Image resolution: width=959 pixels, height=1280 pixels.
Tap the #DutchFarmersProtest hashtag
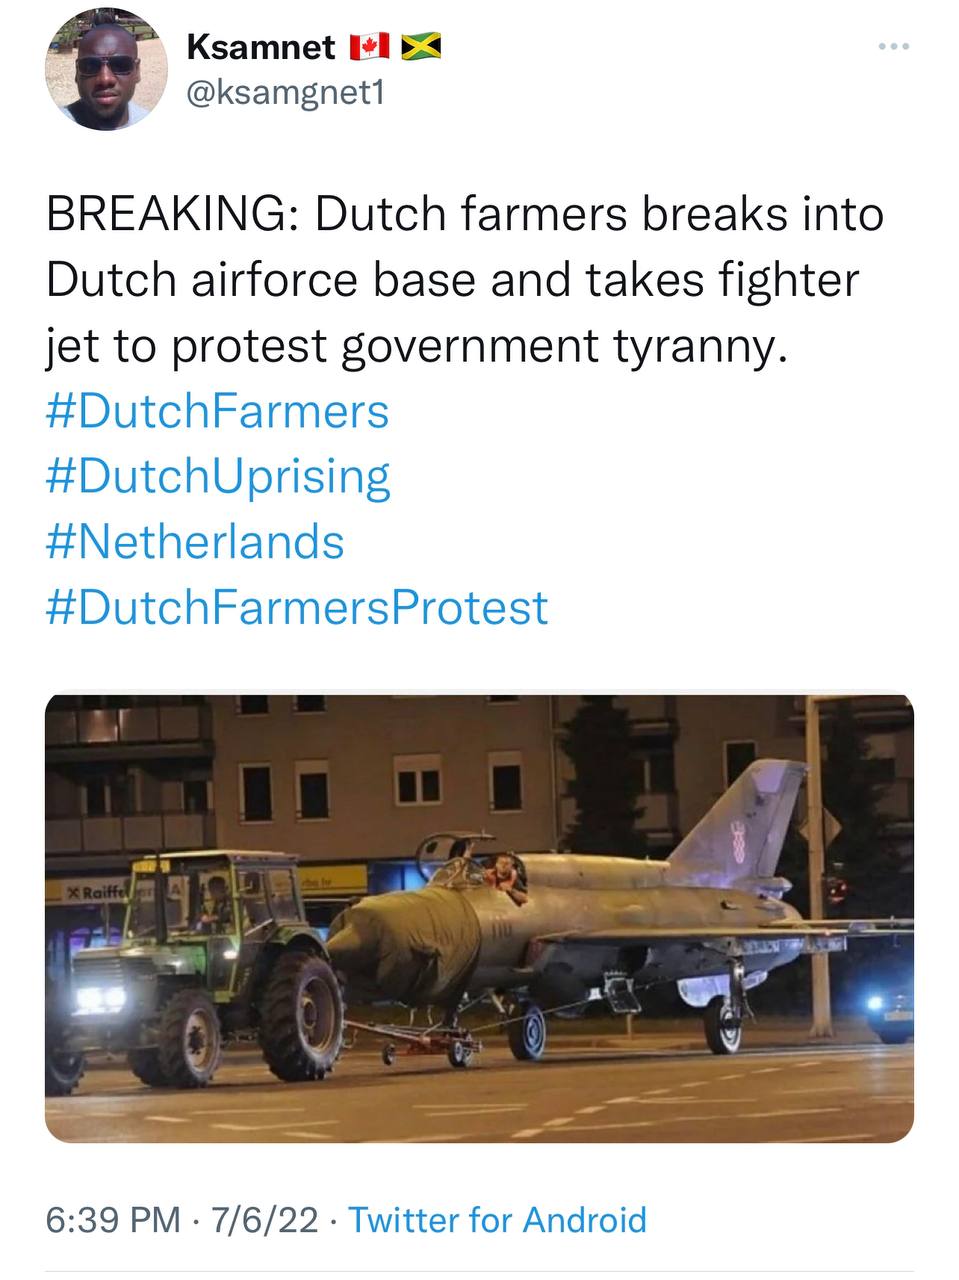[297, 607]
